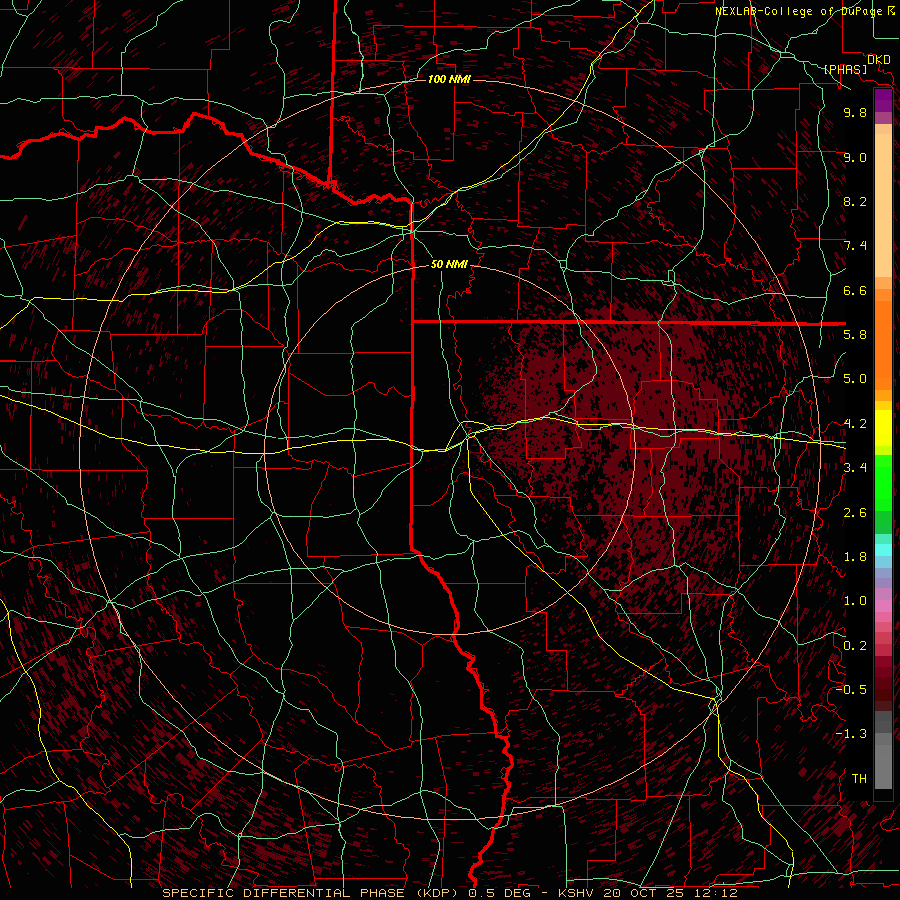Click the 5.0 value on the scale
This screenshot has height=900, width=900.
pos(855,379)
